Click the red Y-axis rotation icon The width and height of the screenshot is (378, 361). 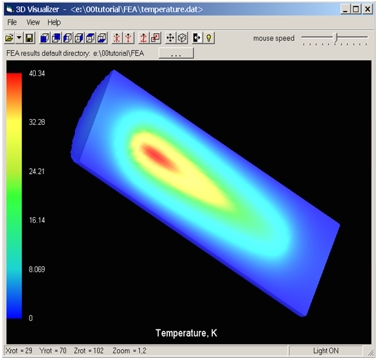tap(128, 38)
